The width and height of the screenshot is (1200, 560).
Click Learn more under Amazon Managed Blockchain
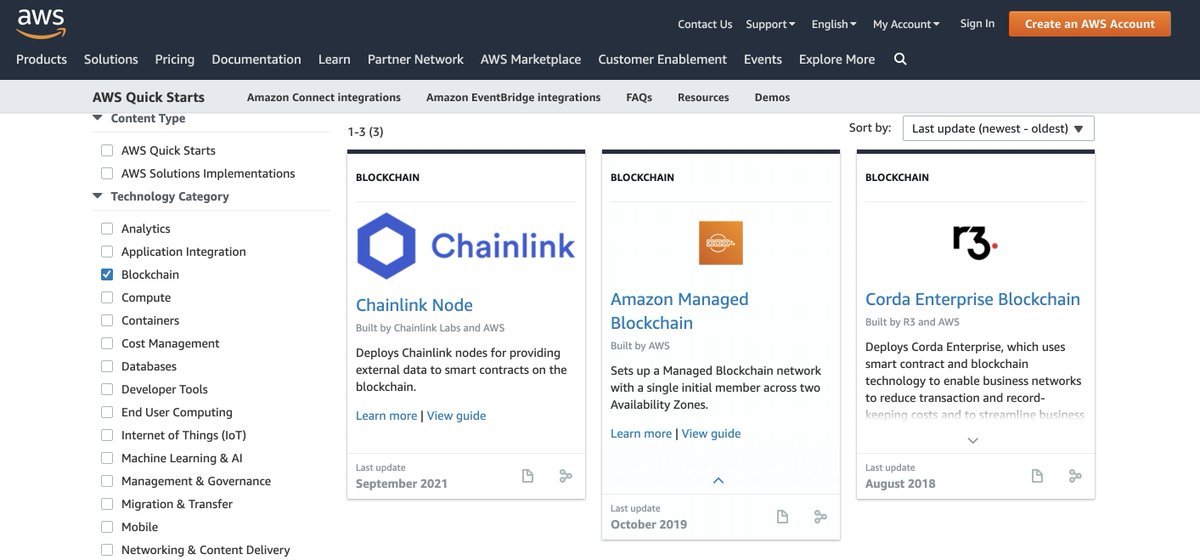point(641,433)
